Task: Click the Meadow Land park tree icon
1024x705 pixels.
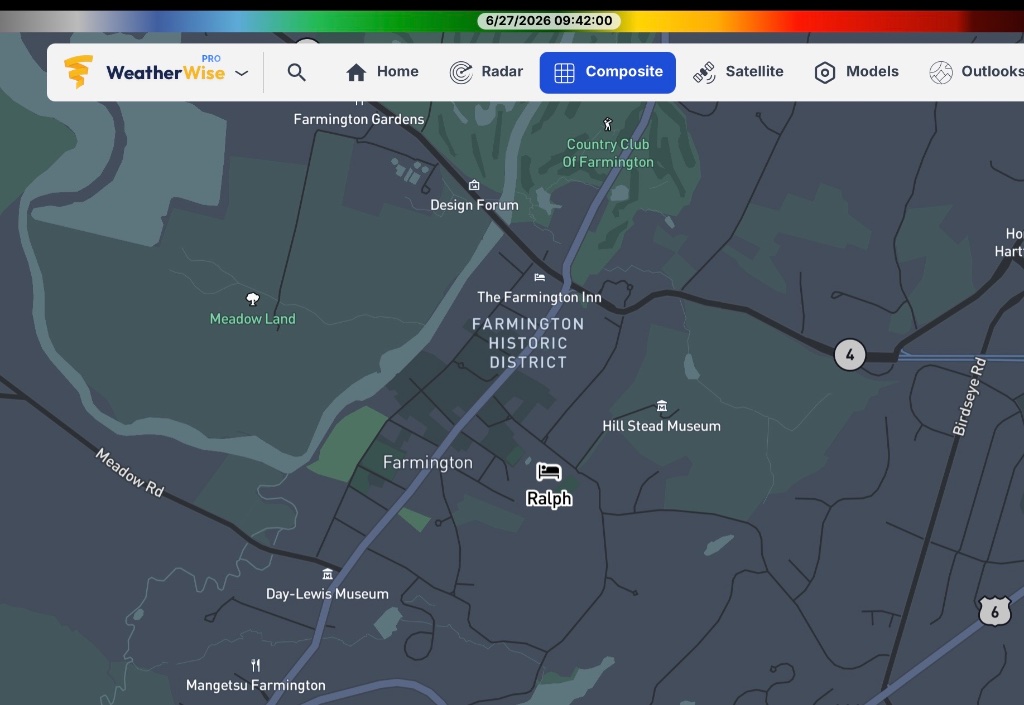Action: [x=253, y=299]
